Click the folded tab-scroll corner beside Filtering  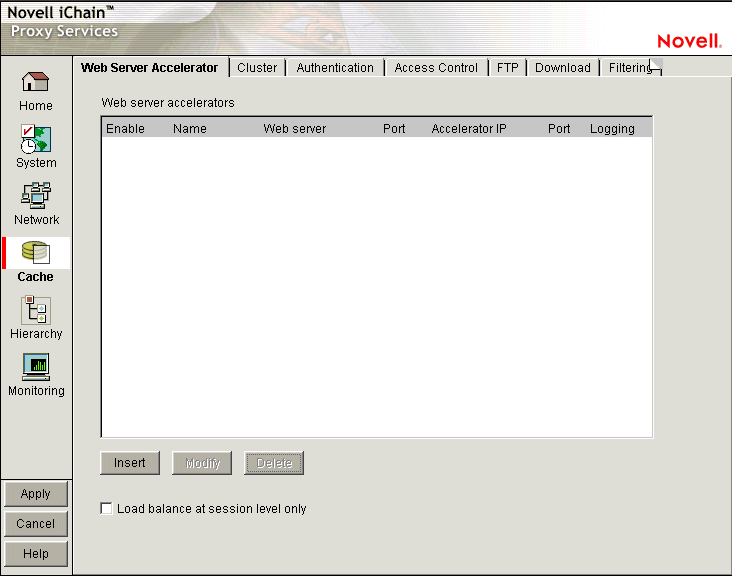point(656,66)
